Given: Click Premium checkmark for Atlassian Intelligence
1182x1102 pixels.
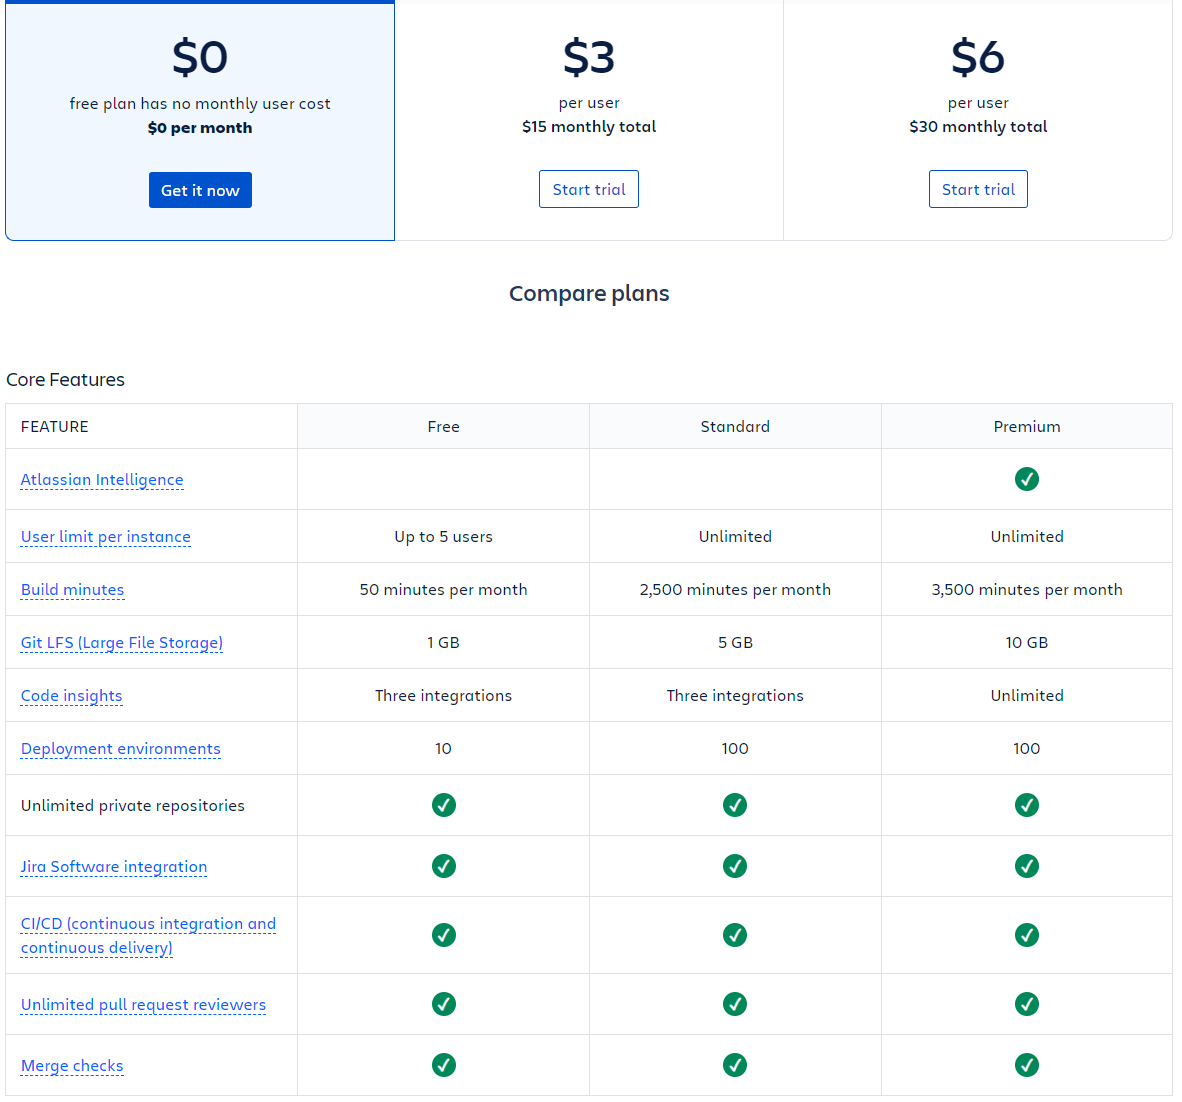Looking at the screenshot, I should (1027, 479).
